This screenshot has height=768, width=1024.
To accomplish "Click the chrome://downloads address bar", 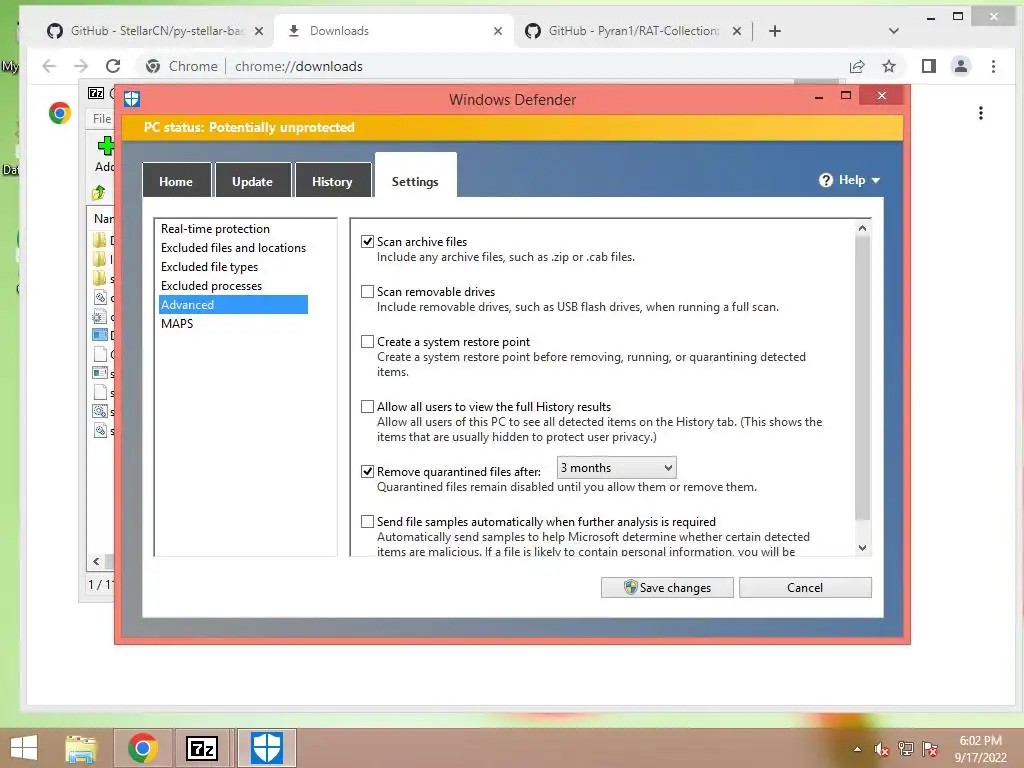I will [x=490, y=66].
